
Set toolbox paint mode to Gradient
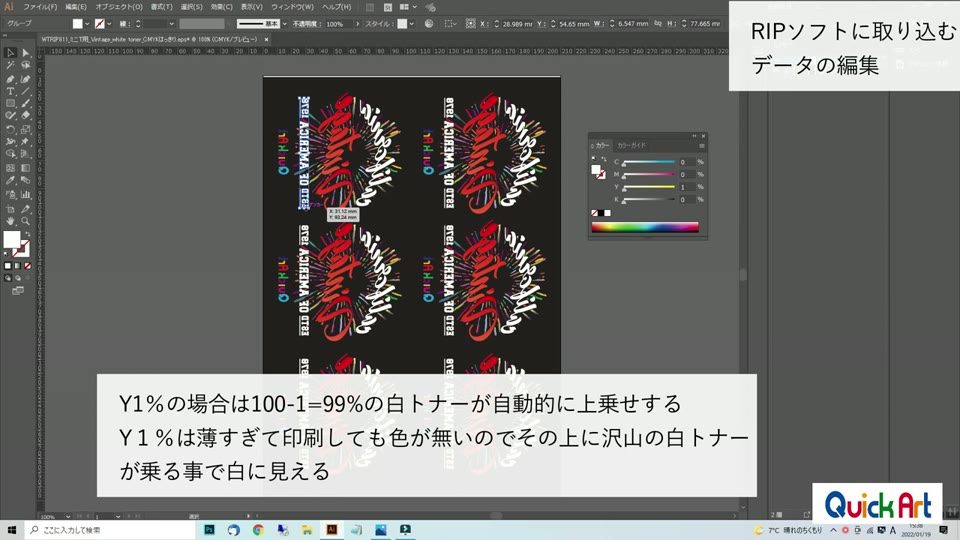[x=18, y=266]
